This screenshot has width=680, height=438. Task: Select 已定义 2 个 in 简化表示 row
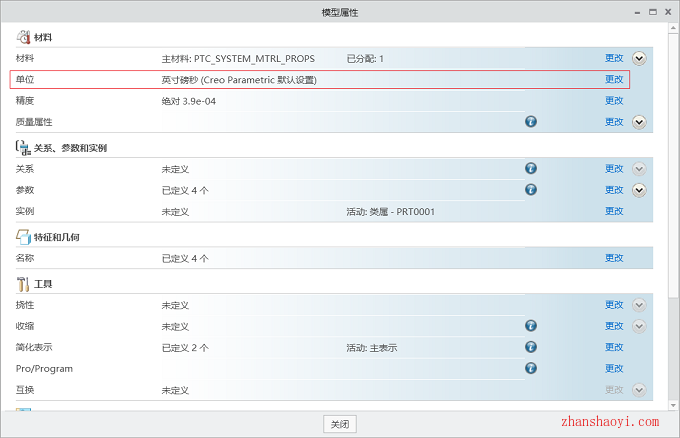pos(185,348)
